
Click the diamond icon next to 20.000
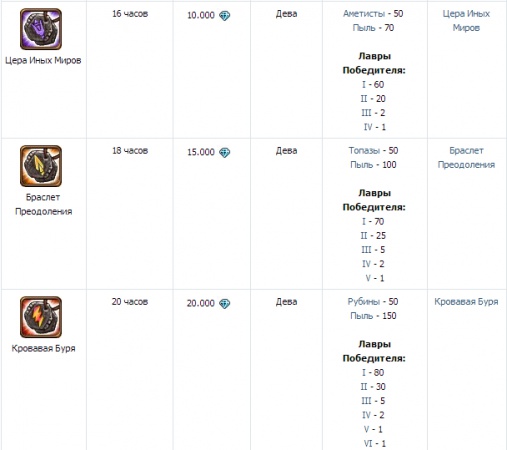225,304
